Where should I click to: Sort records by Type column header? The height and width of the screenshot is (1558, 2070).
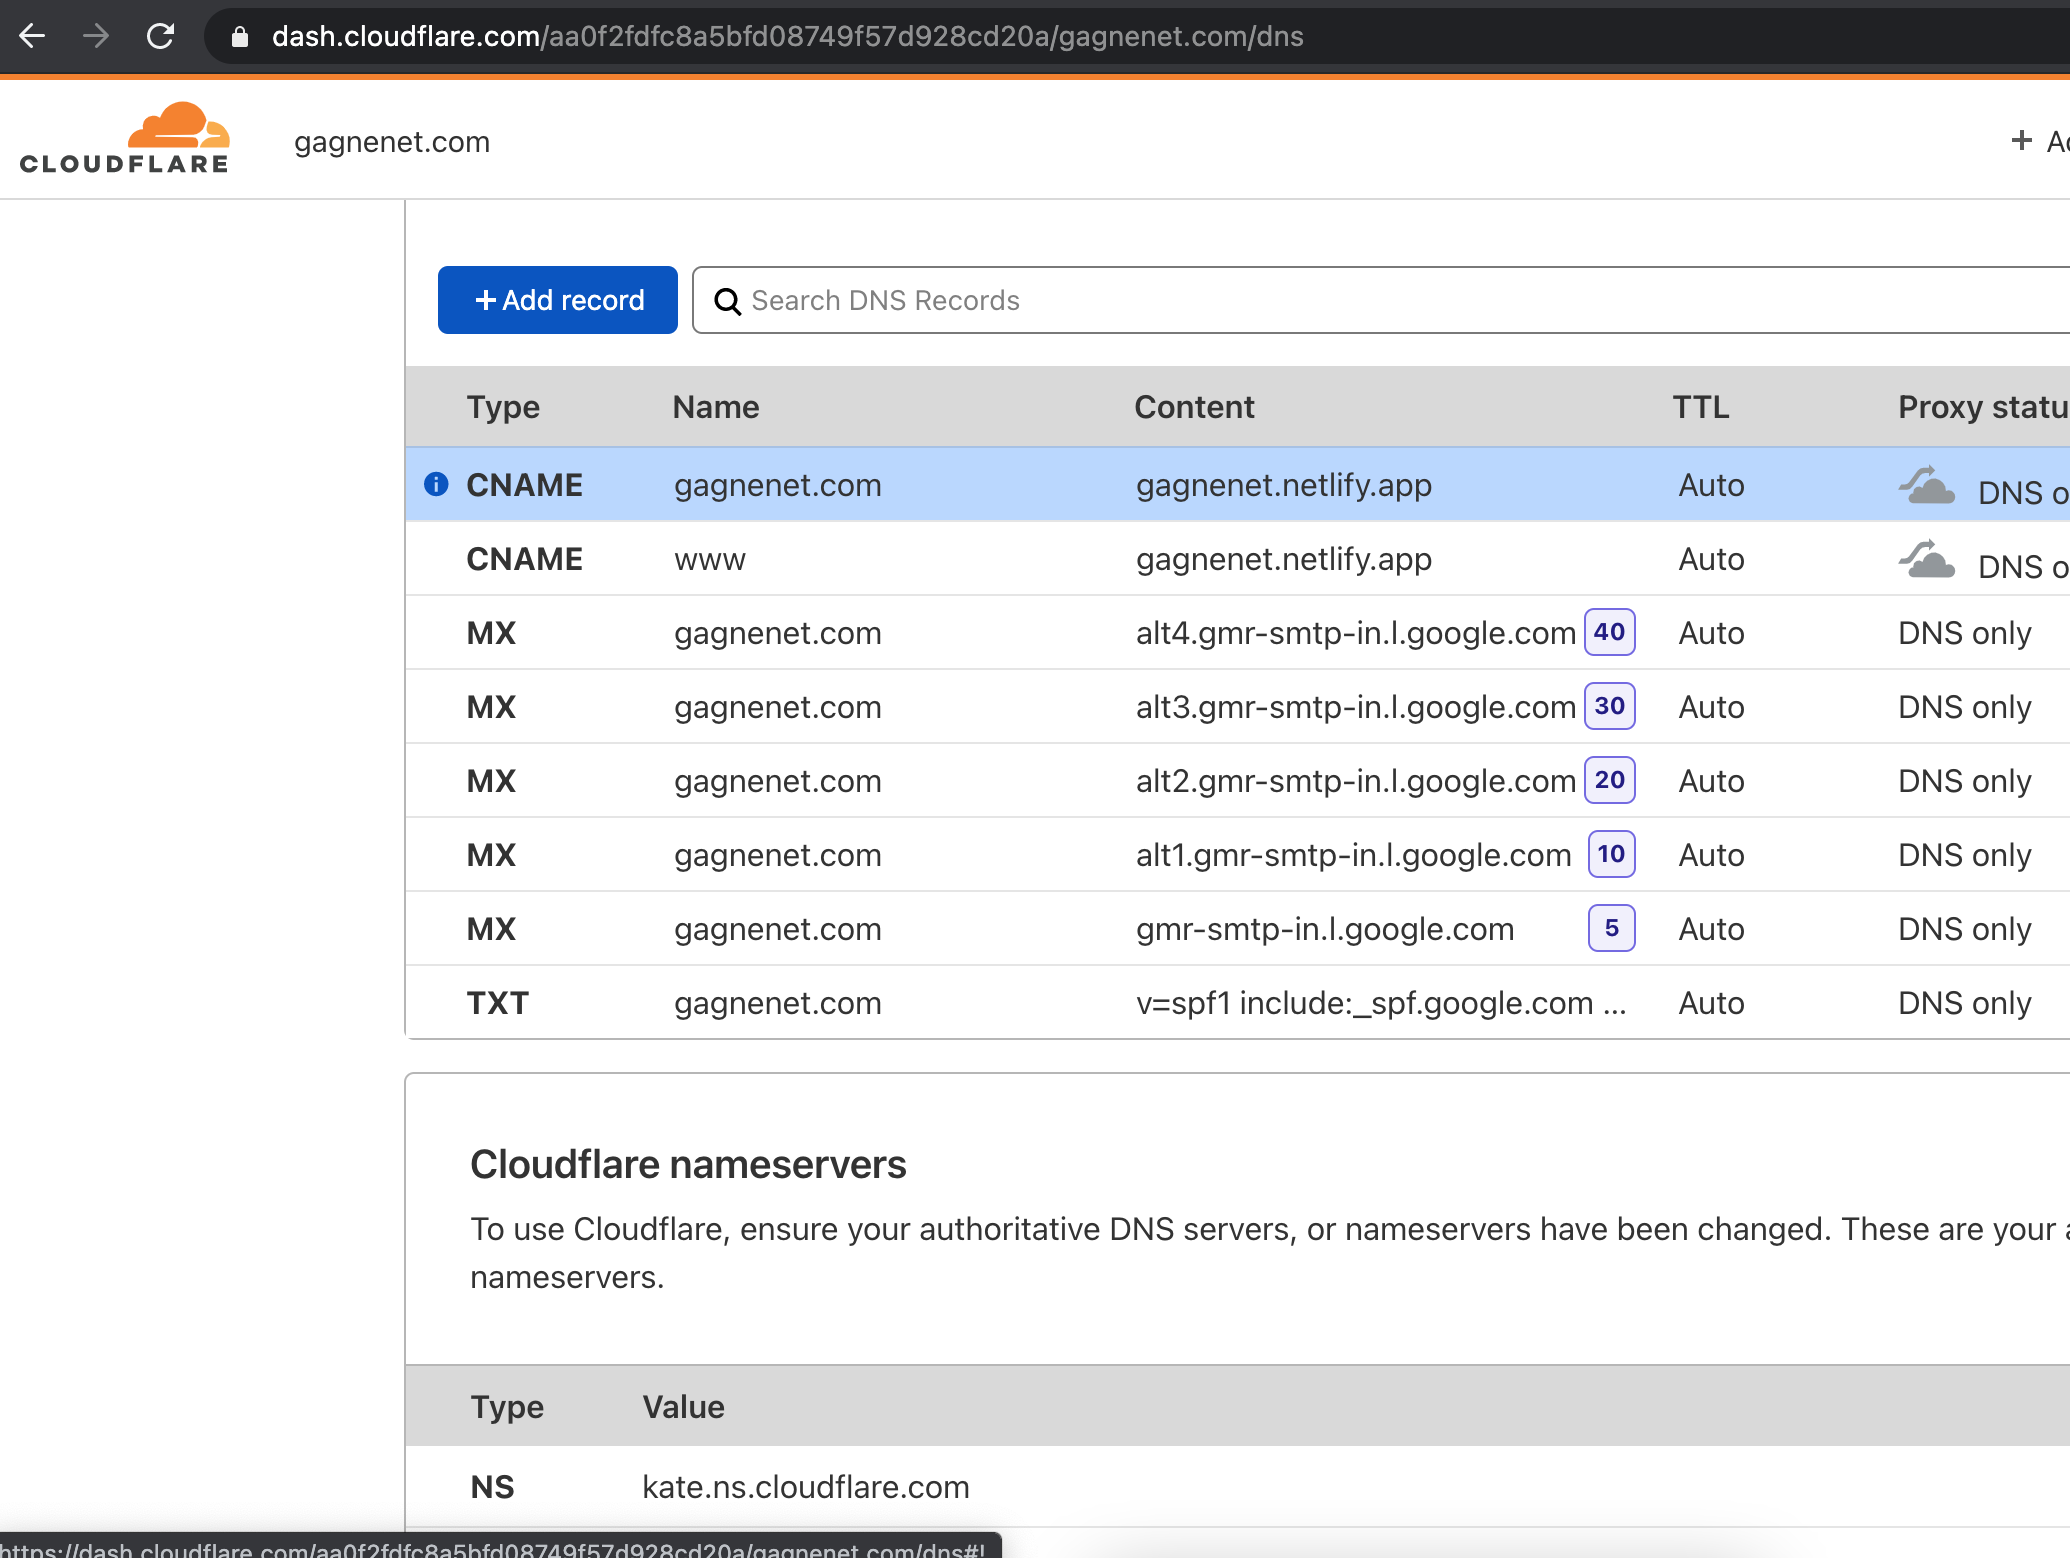click(x=503, y=407)
